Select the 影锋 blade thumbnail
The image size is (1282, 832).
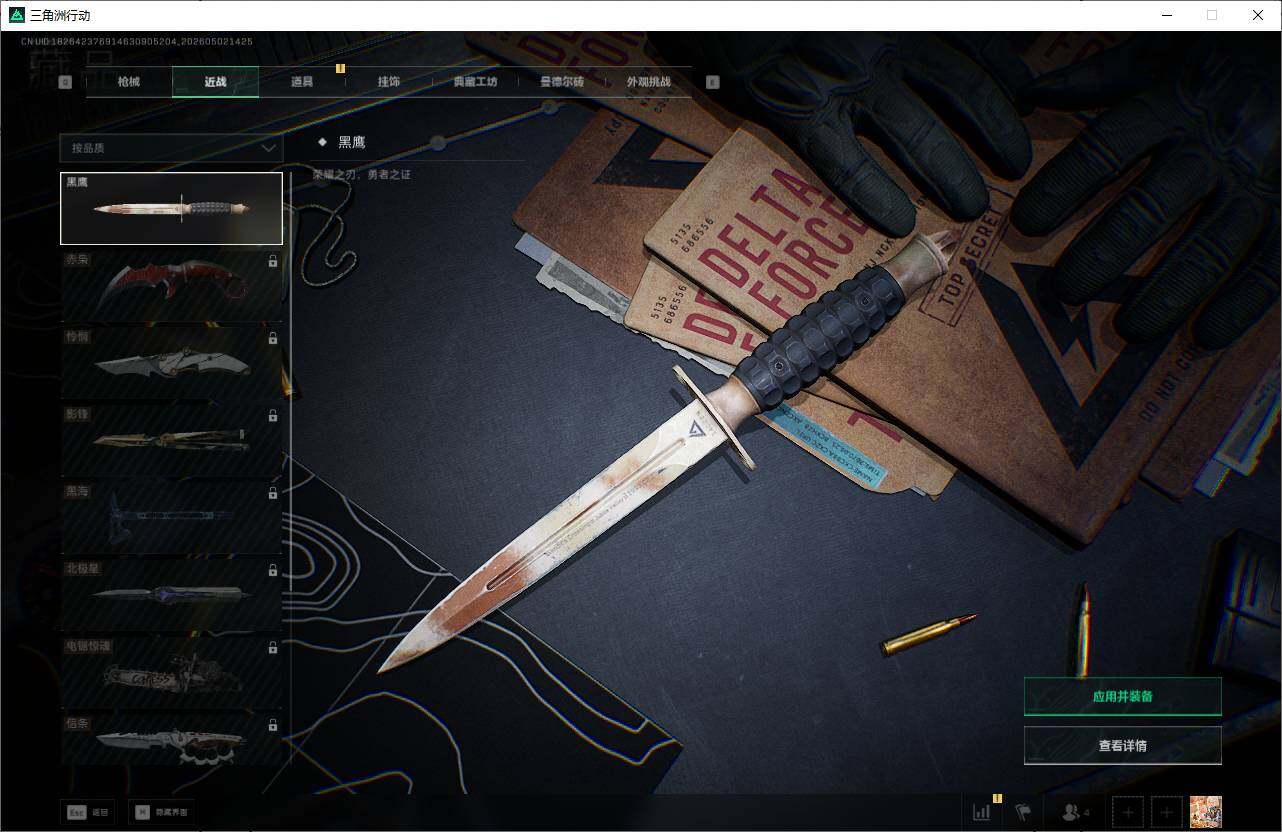pyautogui.click(x=171, y=440)
